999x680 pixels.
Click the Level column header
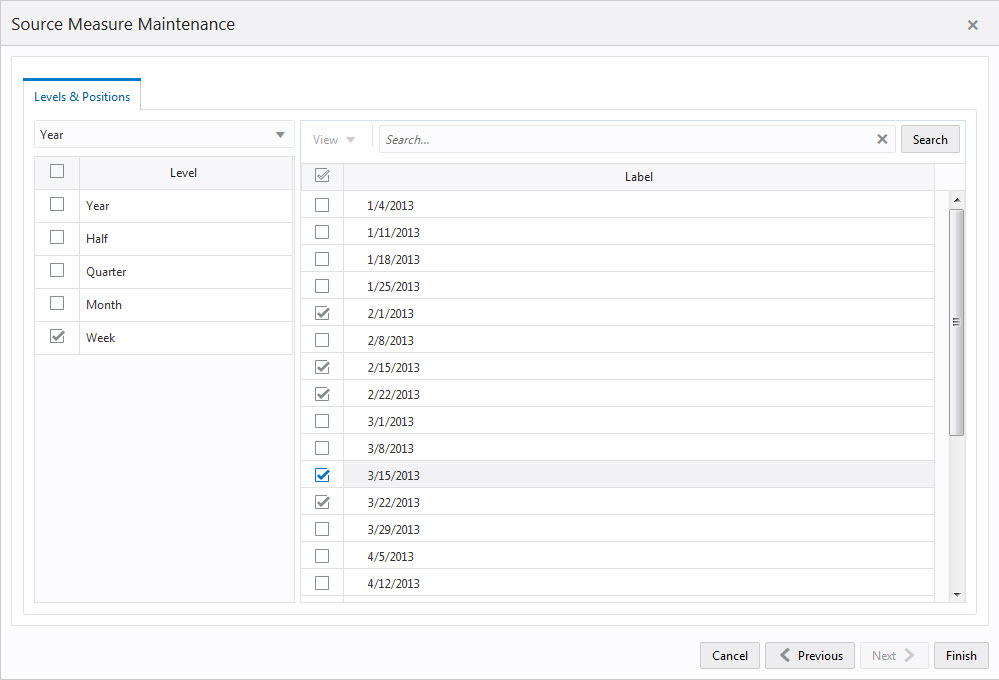[183, 173]
